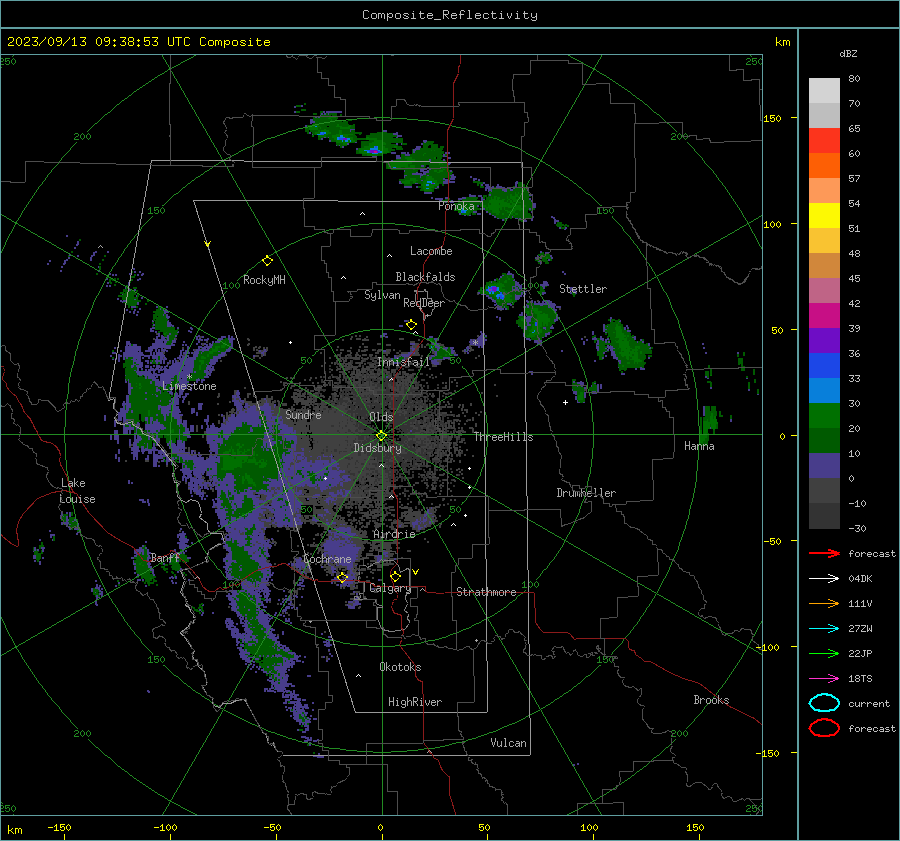The width and height of the screenshot is (900, 841).
Task: Click the dBZ legend heading
Action: coord(848,53)
